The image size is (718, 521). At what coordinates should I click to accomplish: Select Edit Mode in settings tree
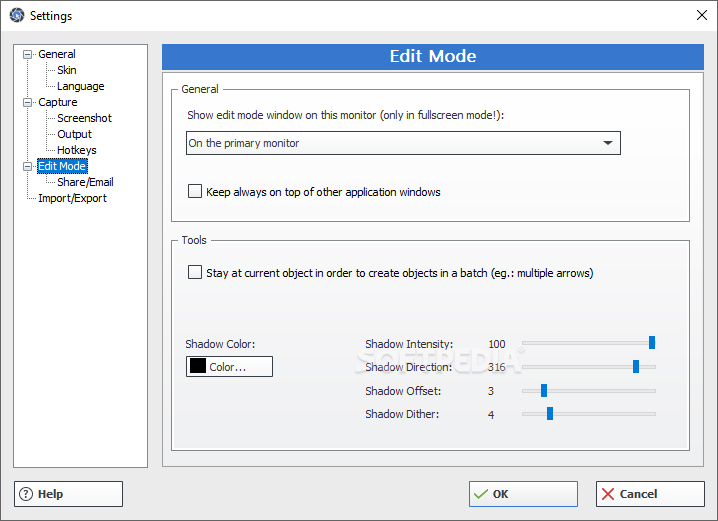pyautogui.click(x=62, y=166)
